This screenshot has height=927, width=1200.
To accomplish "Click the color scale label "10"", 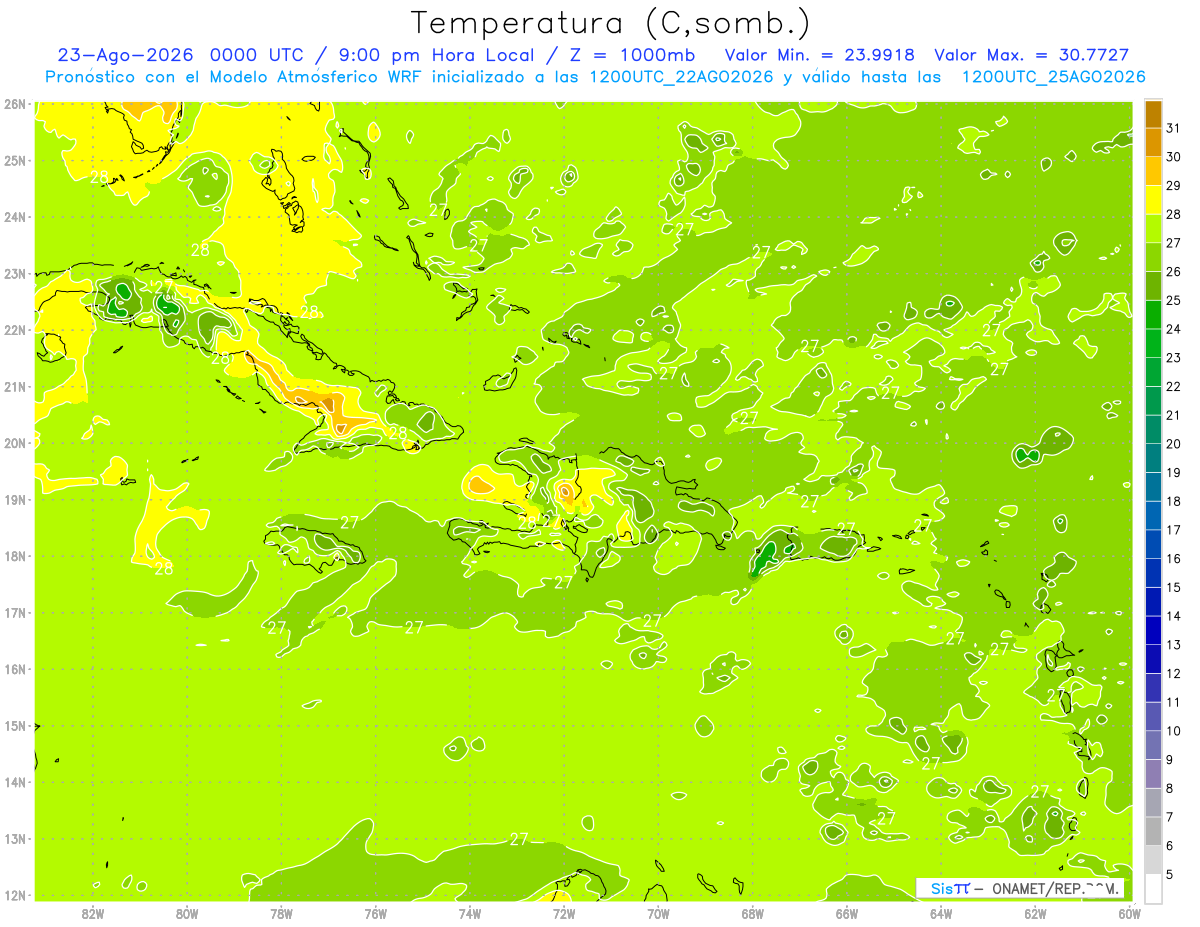I will point(1174,731).
